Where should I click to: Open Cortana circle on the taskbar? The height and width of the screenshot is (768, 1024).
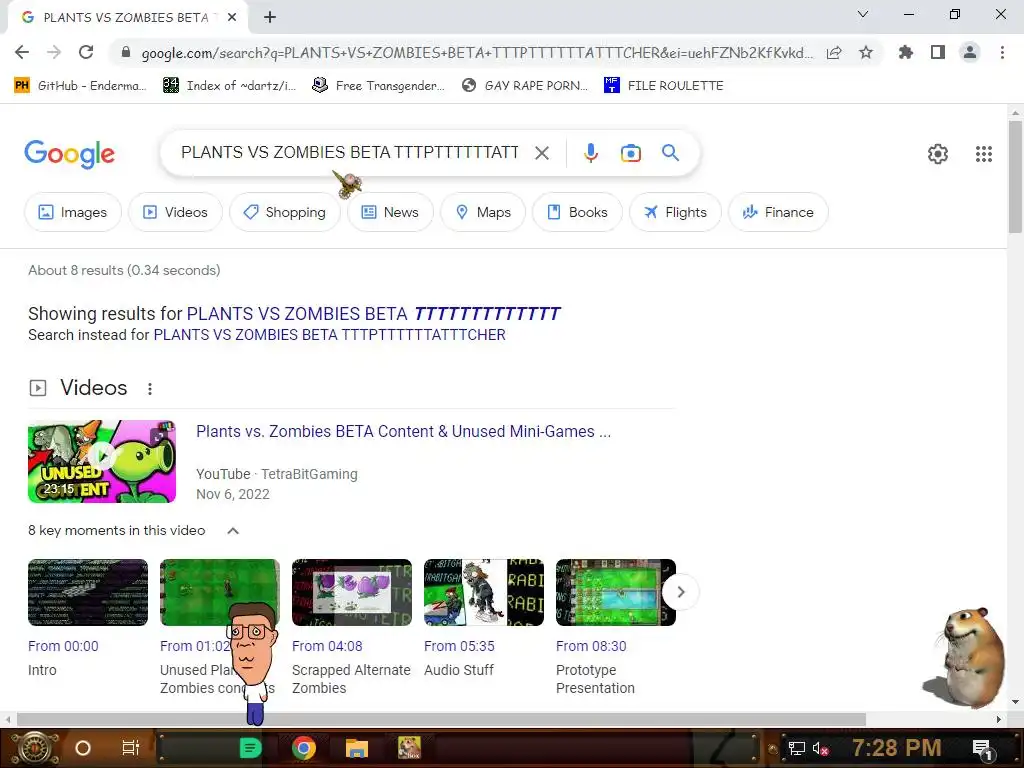tap(83, 748)
